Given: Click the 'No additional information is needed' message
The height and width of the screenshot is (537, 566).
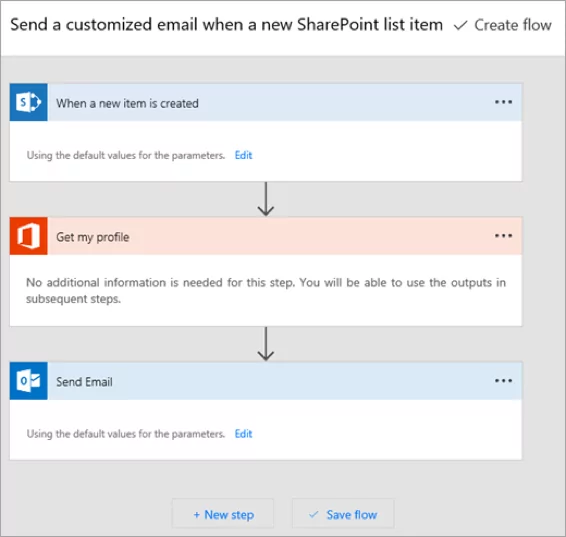Looking at the screenshot, I should pos(266,291).
